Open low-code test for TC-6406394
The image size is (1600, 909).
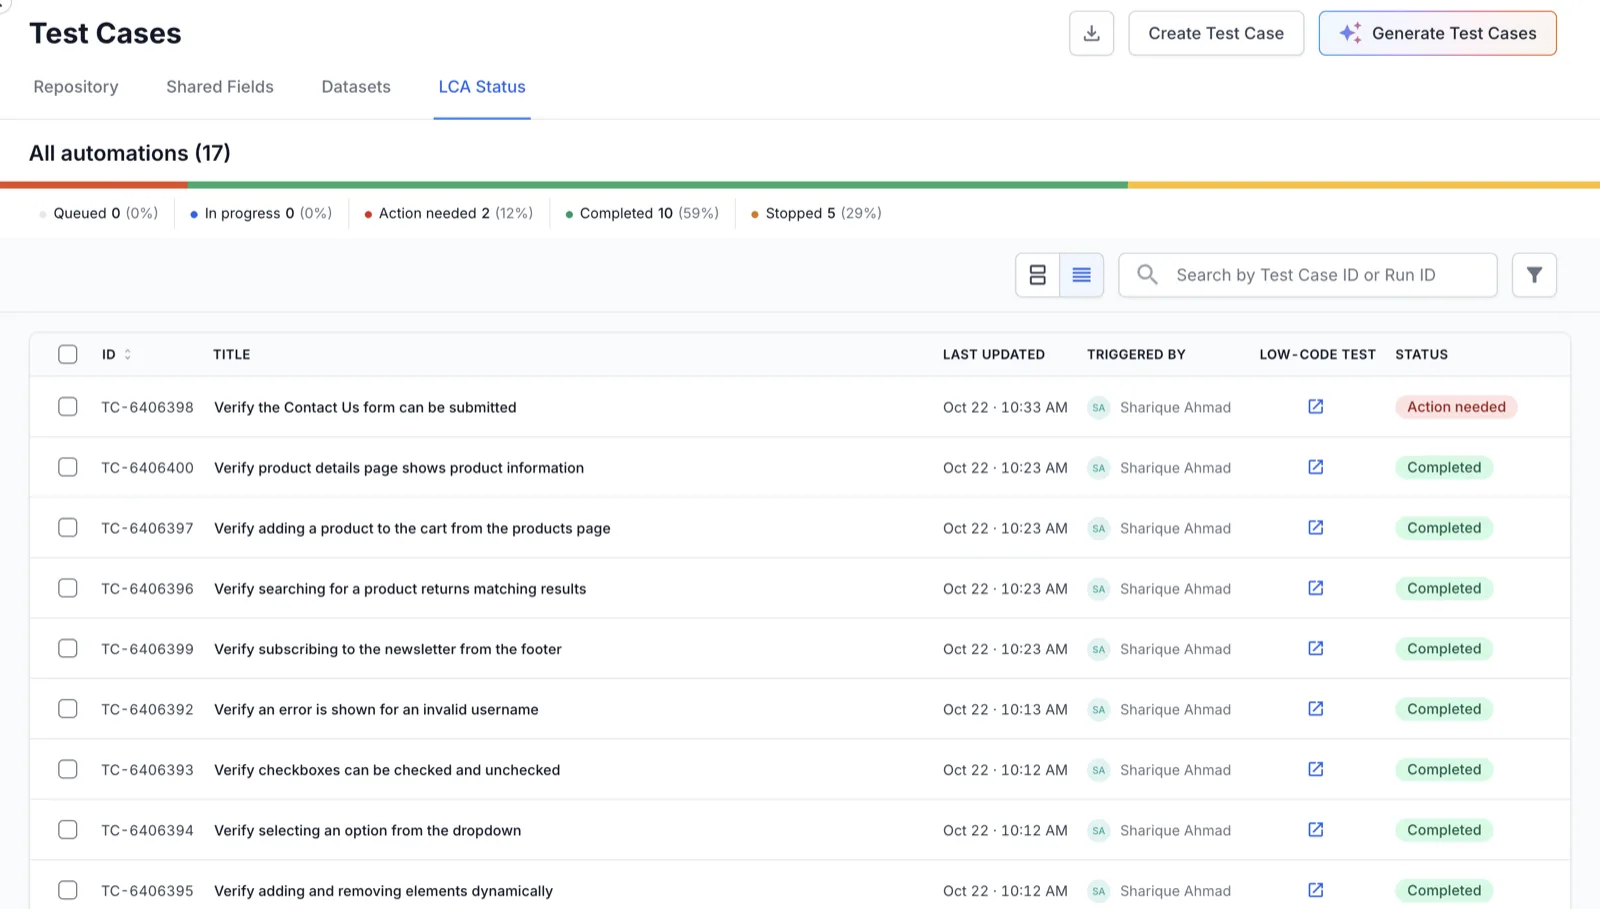click(x=1316, y=830)
